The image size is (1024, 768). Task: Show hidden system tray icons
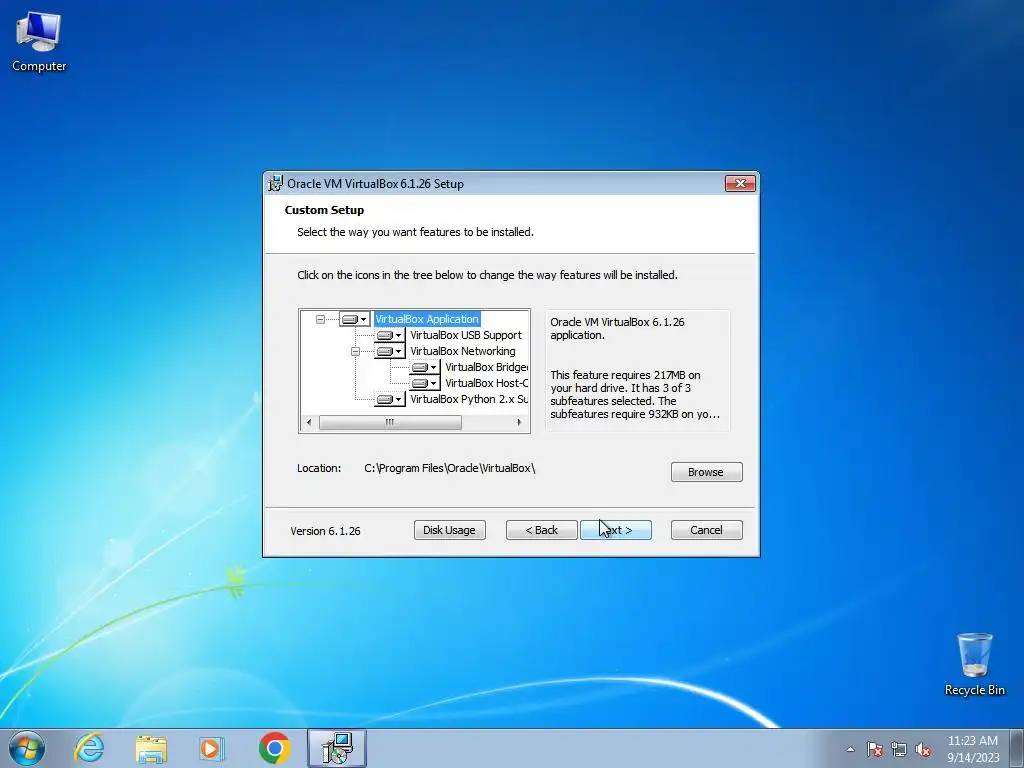(850, 749)
